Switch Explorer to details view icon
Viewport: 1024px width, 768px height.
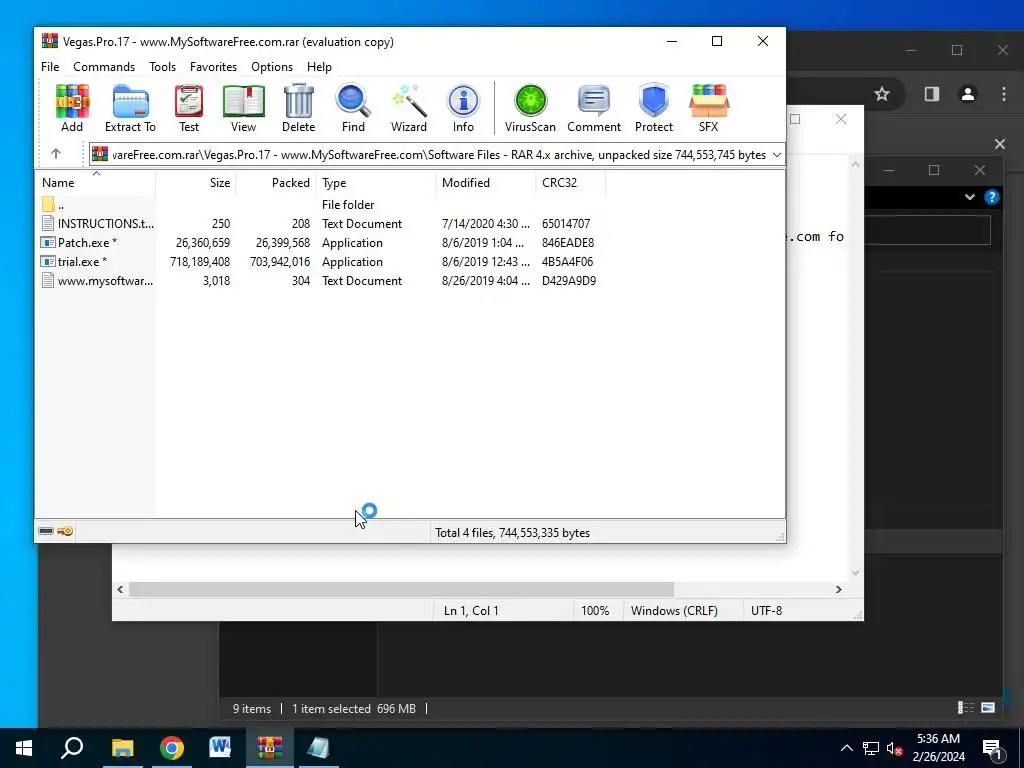[x=966, y=708]
